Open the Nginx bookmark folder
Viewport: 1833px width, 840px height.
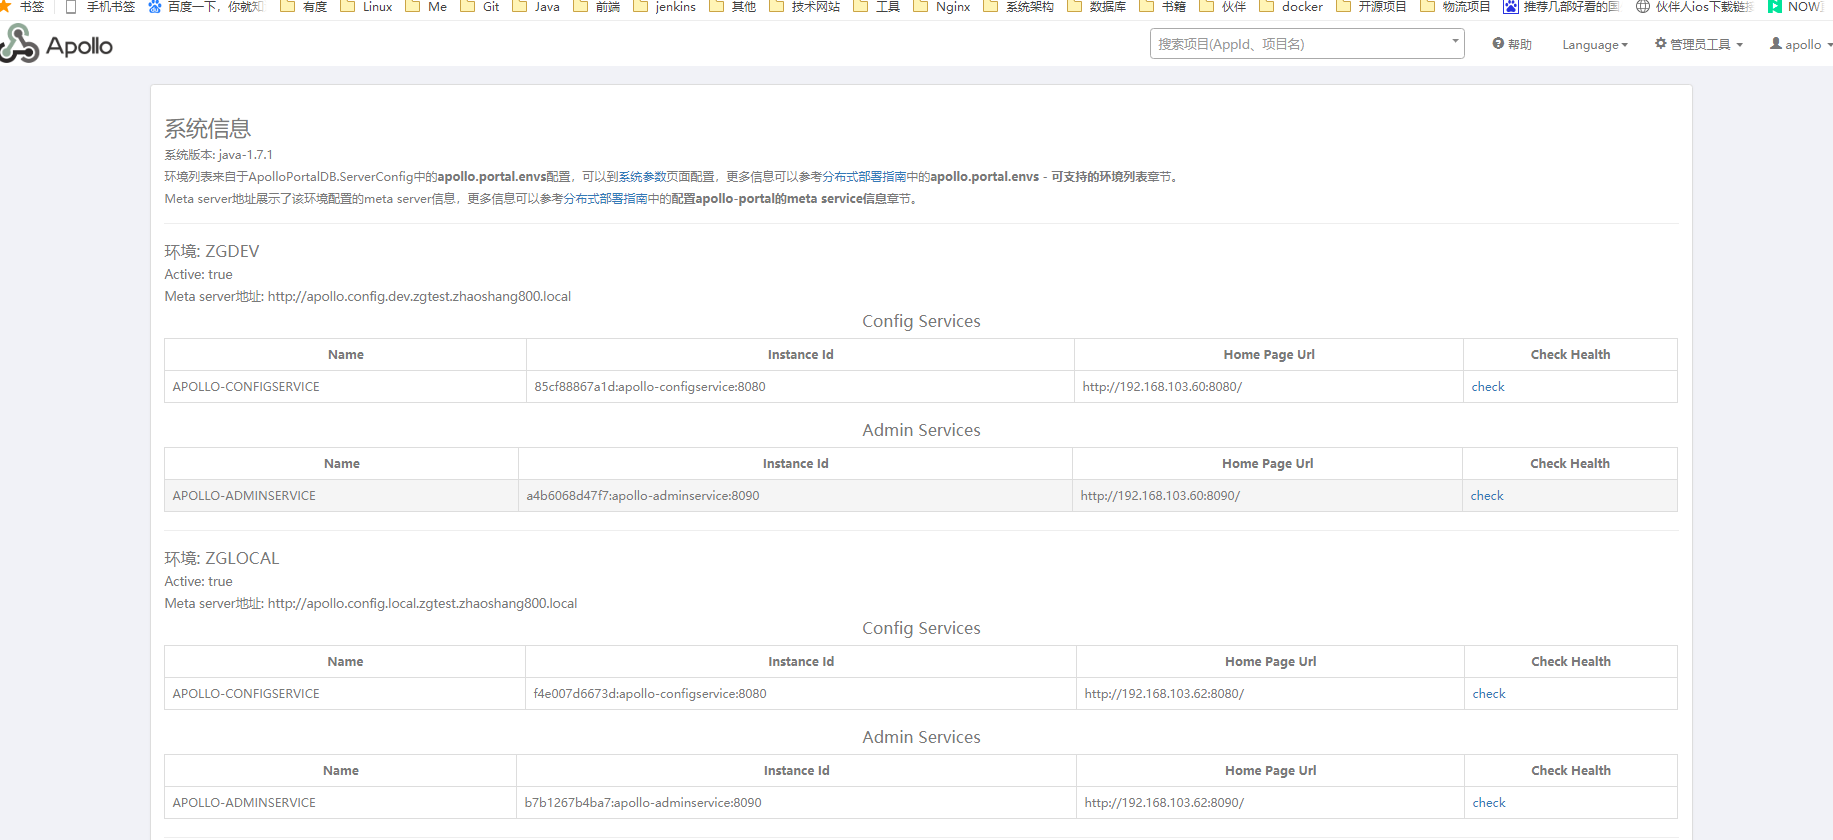942,7
